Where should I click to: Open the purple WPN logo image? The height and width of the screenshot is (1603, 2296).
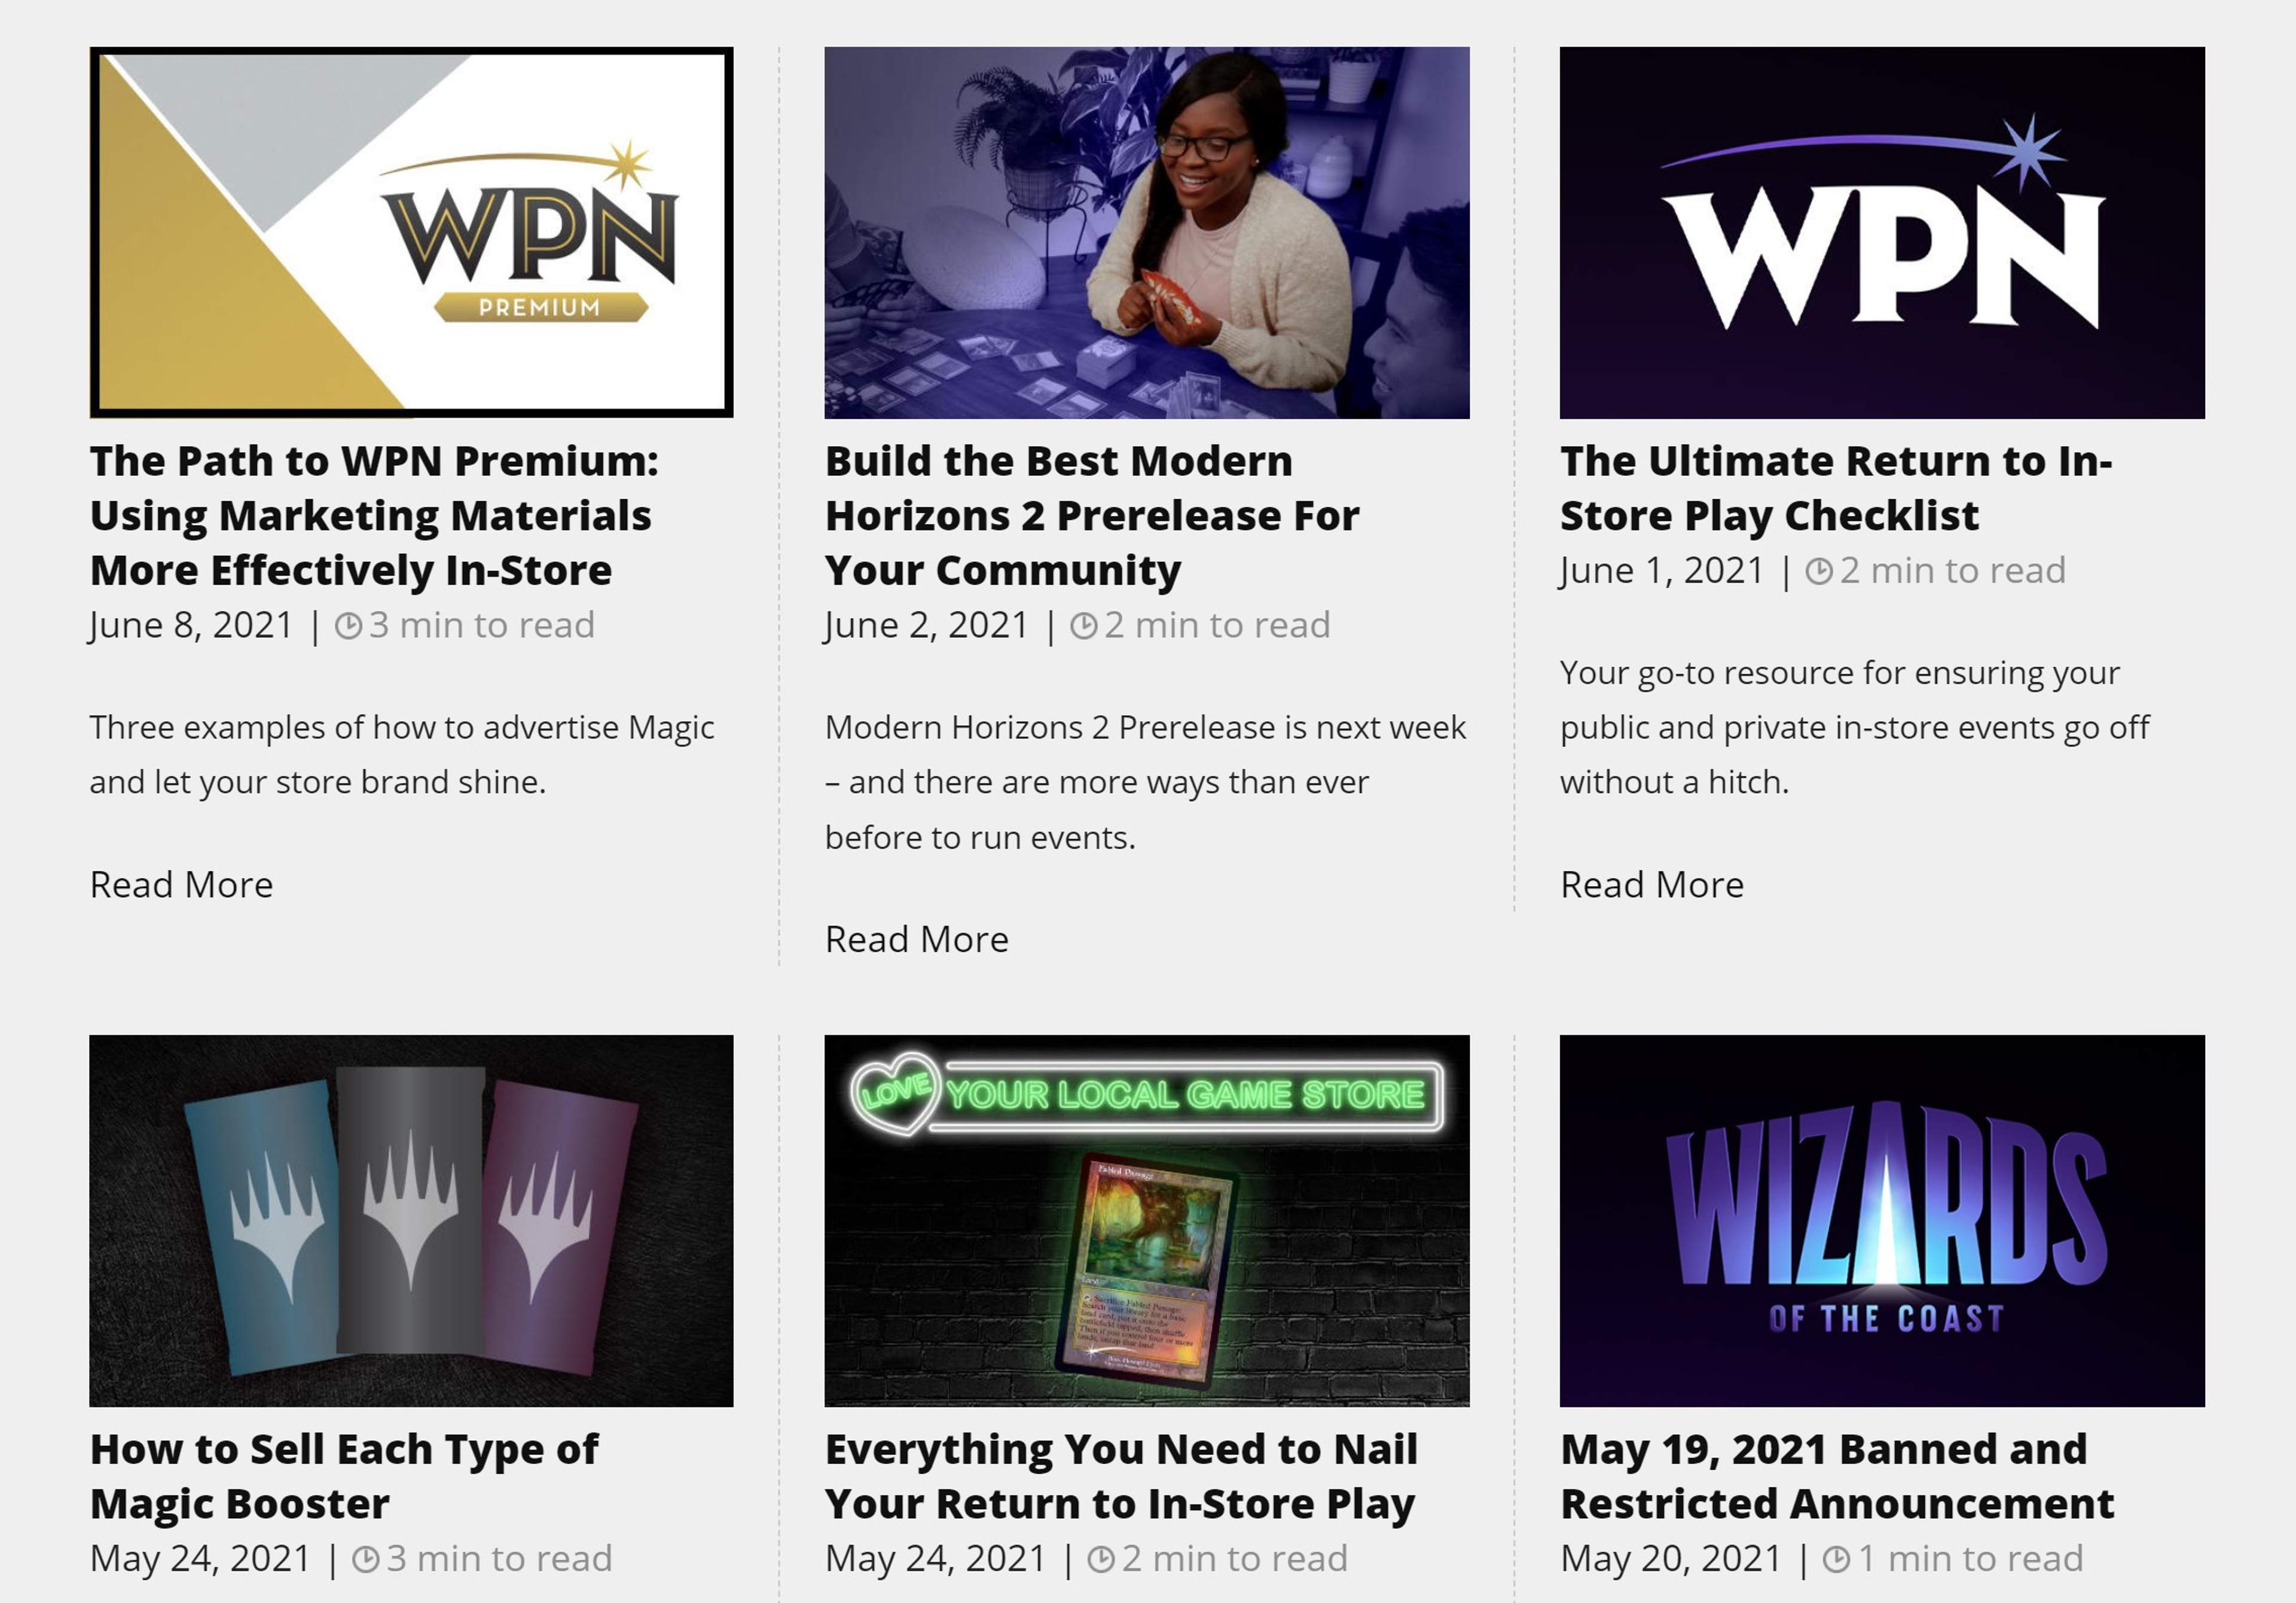[1882, 232]
